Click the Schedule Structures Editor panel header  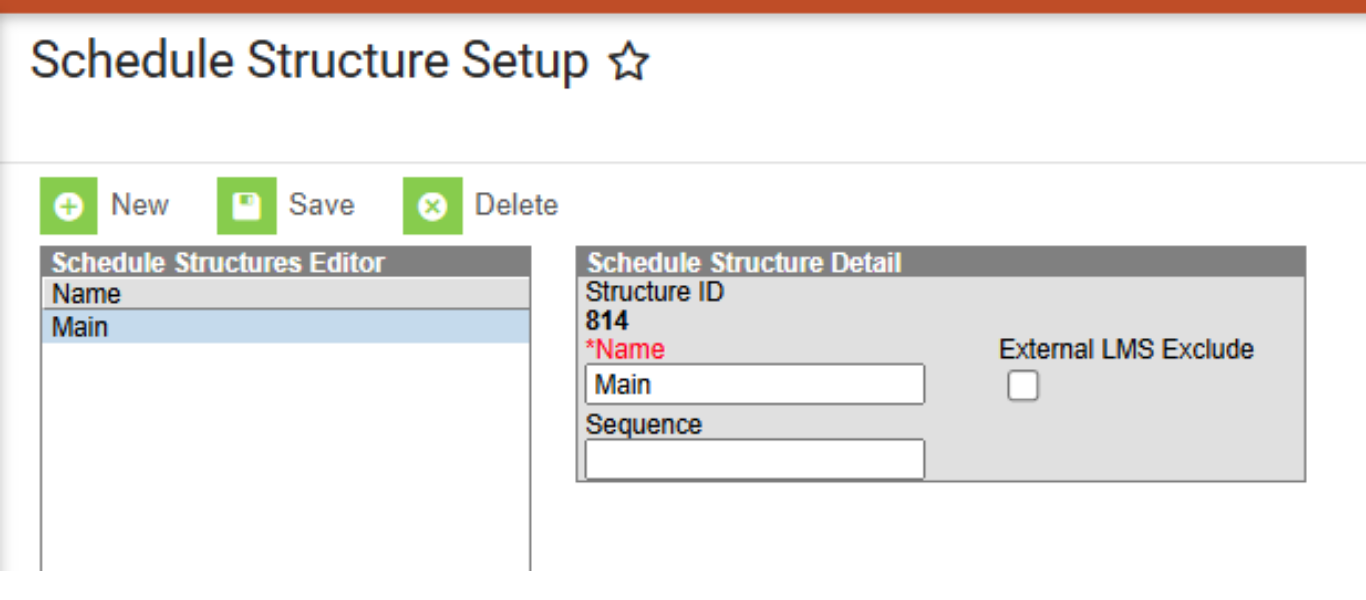(218, 263)
